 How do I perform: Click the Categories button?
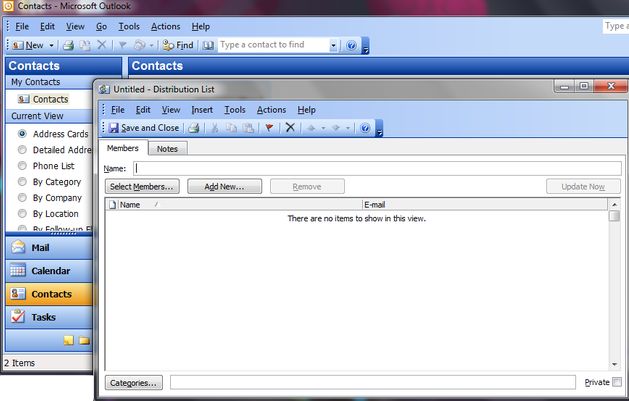click(134, 383)
